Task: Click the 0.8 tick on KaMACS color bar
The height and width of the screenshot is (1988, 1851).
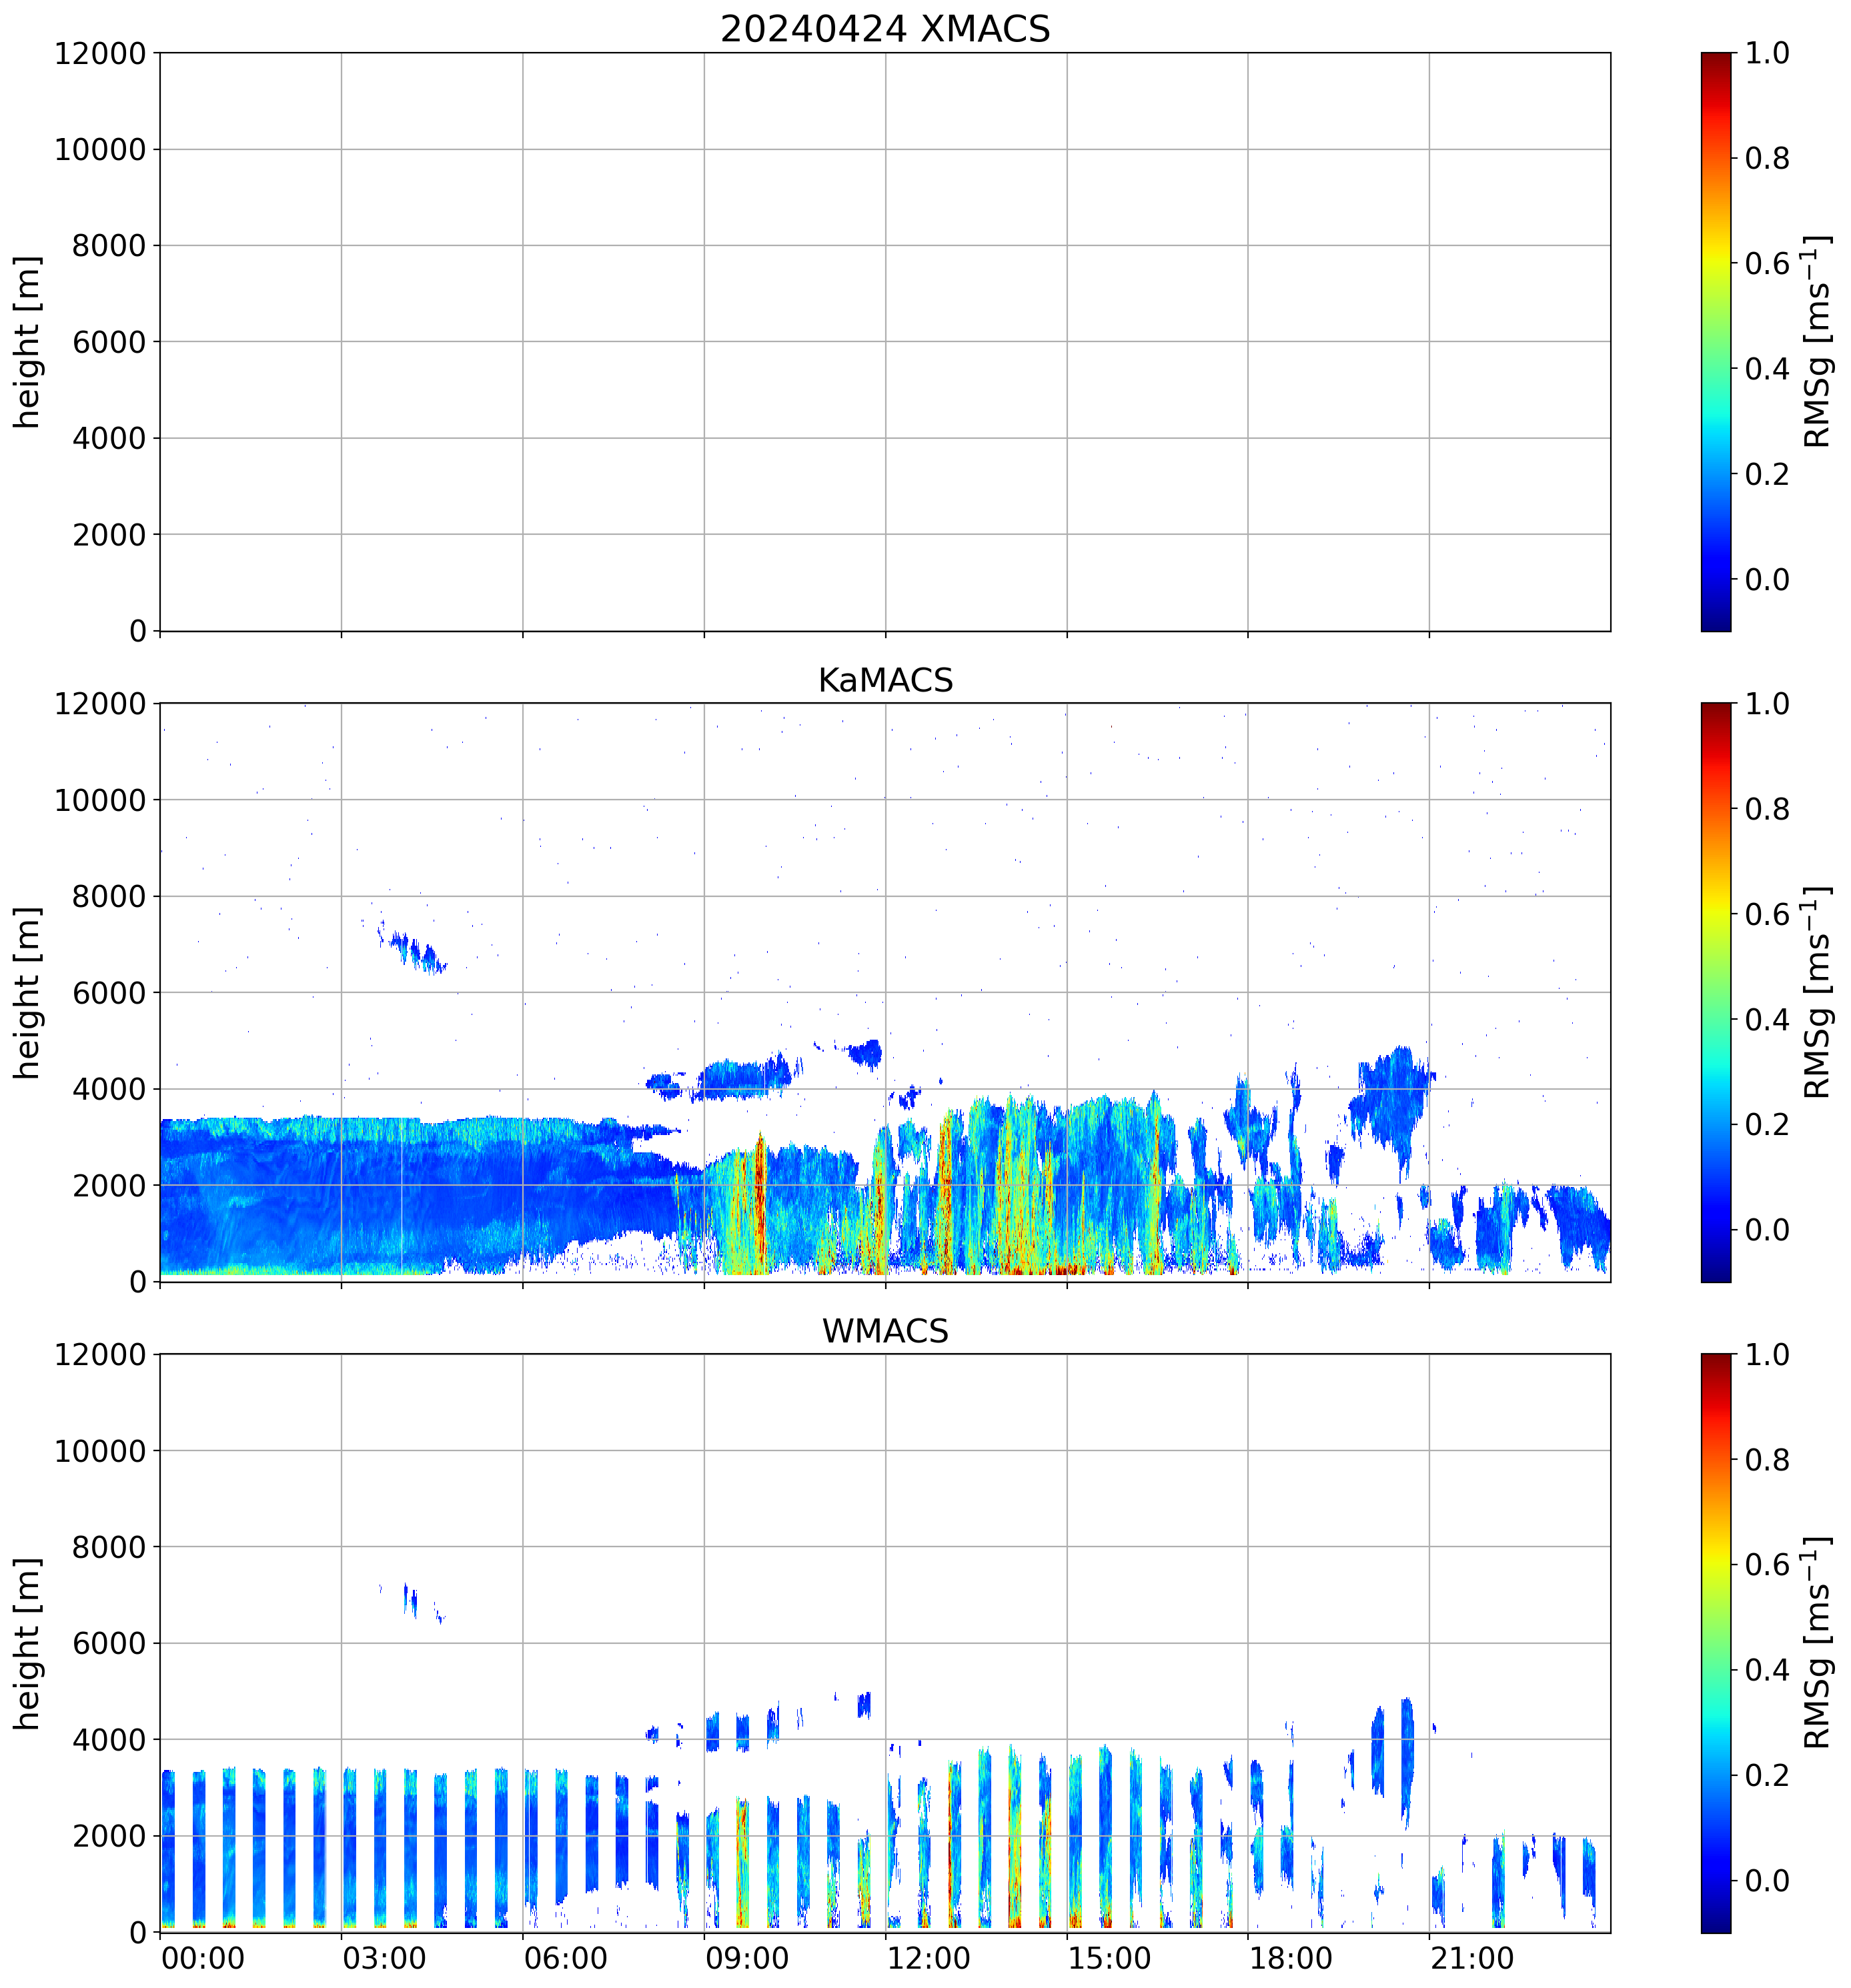Action: pos(1767,809)
